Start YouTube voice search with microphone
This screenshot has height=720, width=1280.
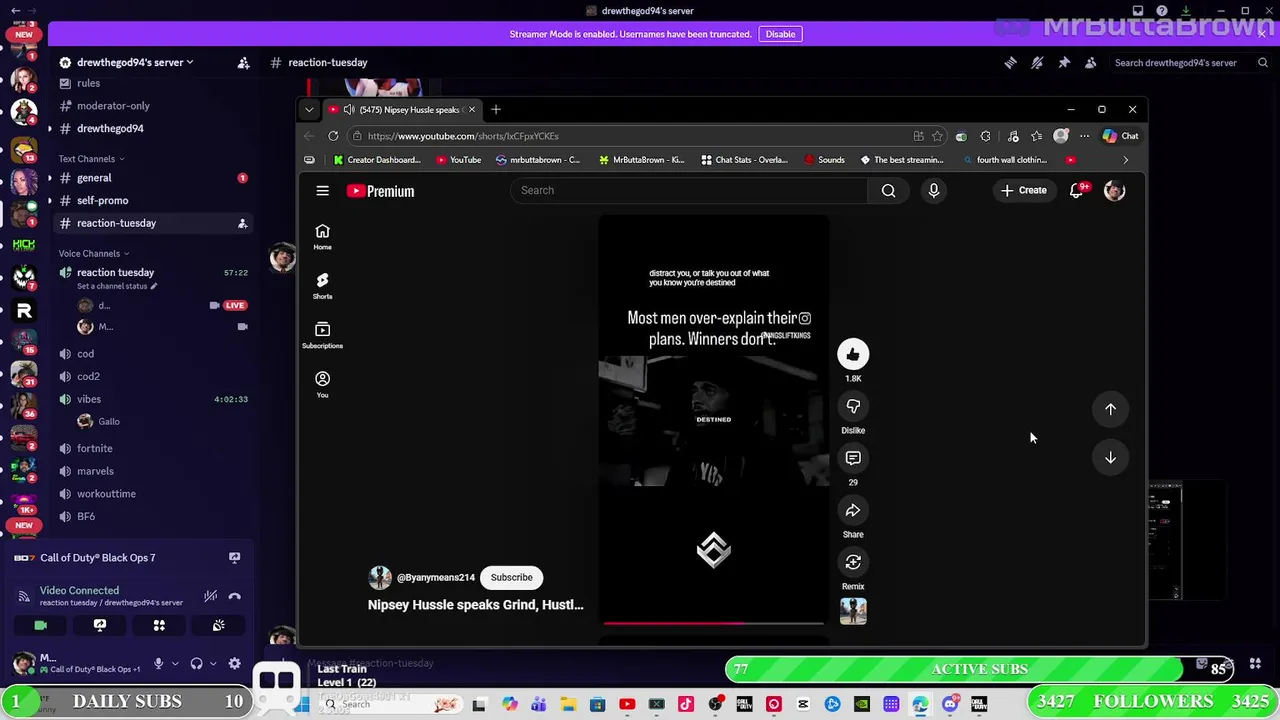coord(933,190)
